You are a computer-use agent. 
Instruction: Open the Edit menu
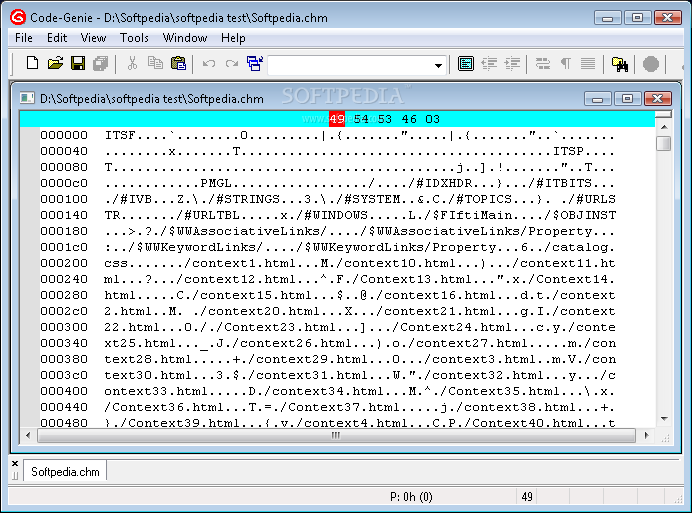pyautogui.click(x=57, y=38)
